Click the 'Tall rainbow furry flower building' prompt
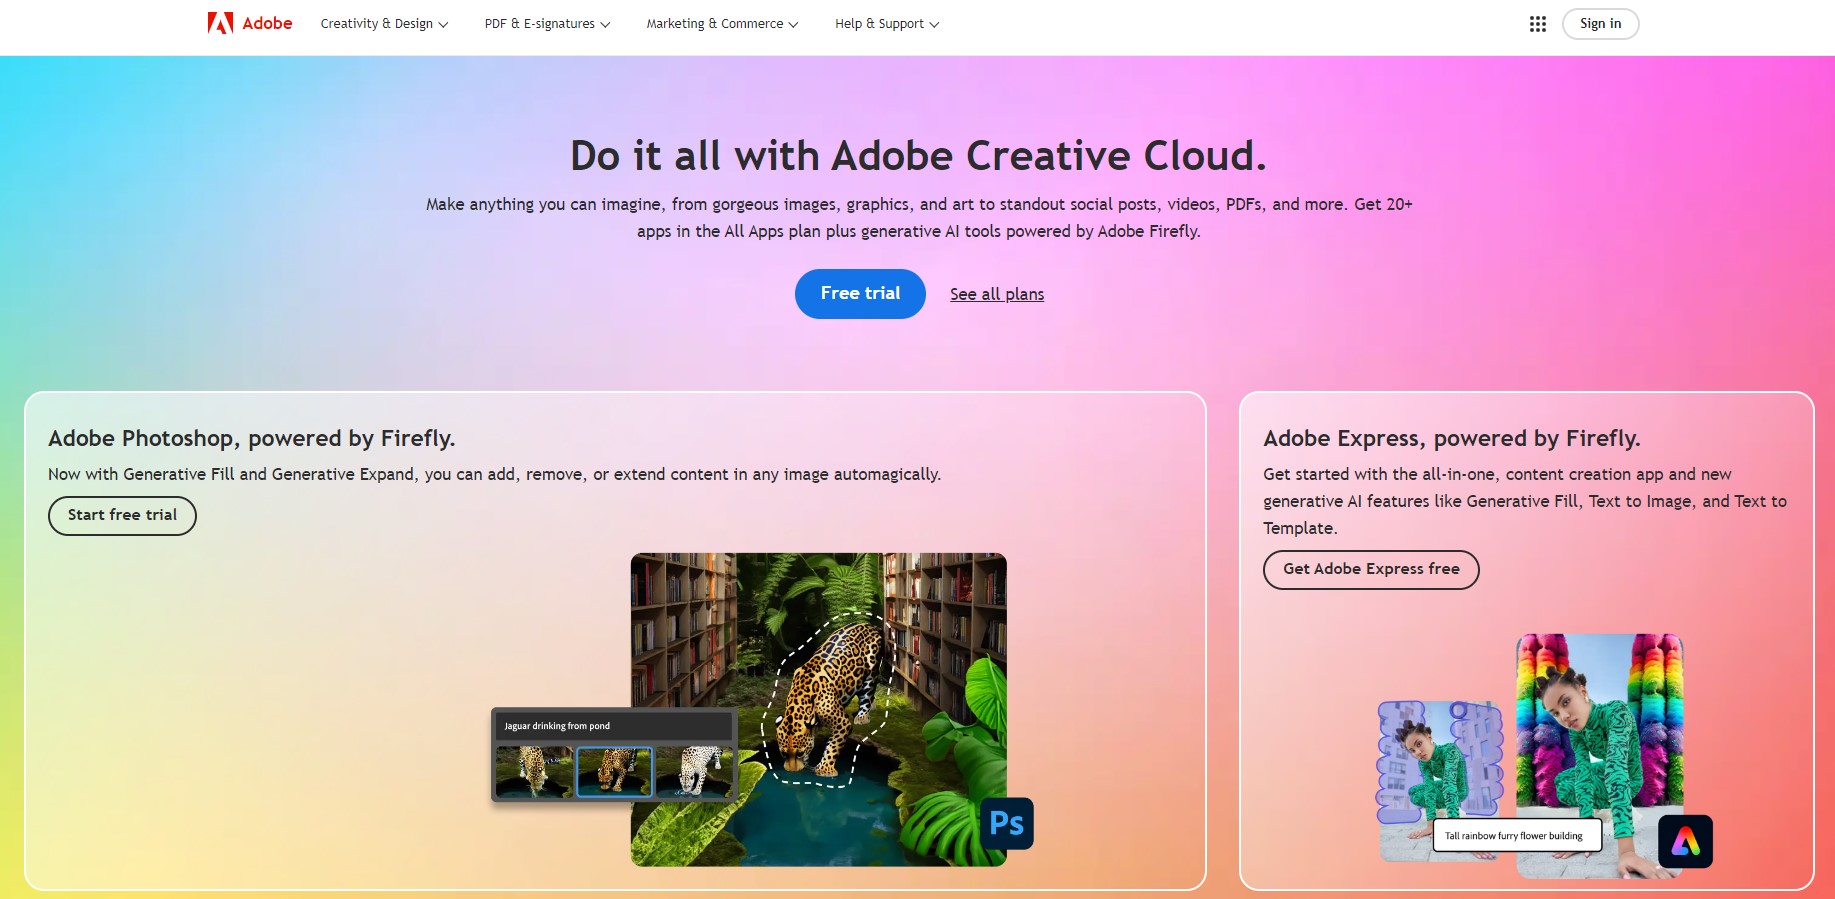This screenshot has width=1835, height=899. (1516, 836)
